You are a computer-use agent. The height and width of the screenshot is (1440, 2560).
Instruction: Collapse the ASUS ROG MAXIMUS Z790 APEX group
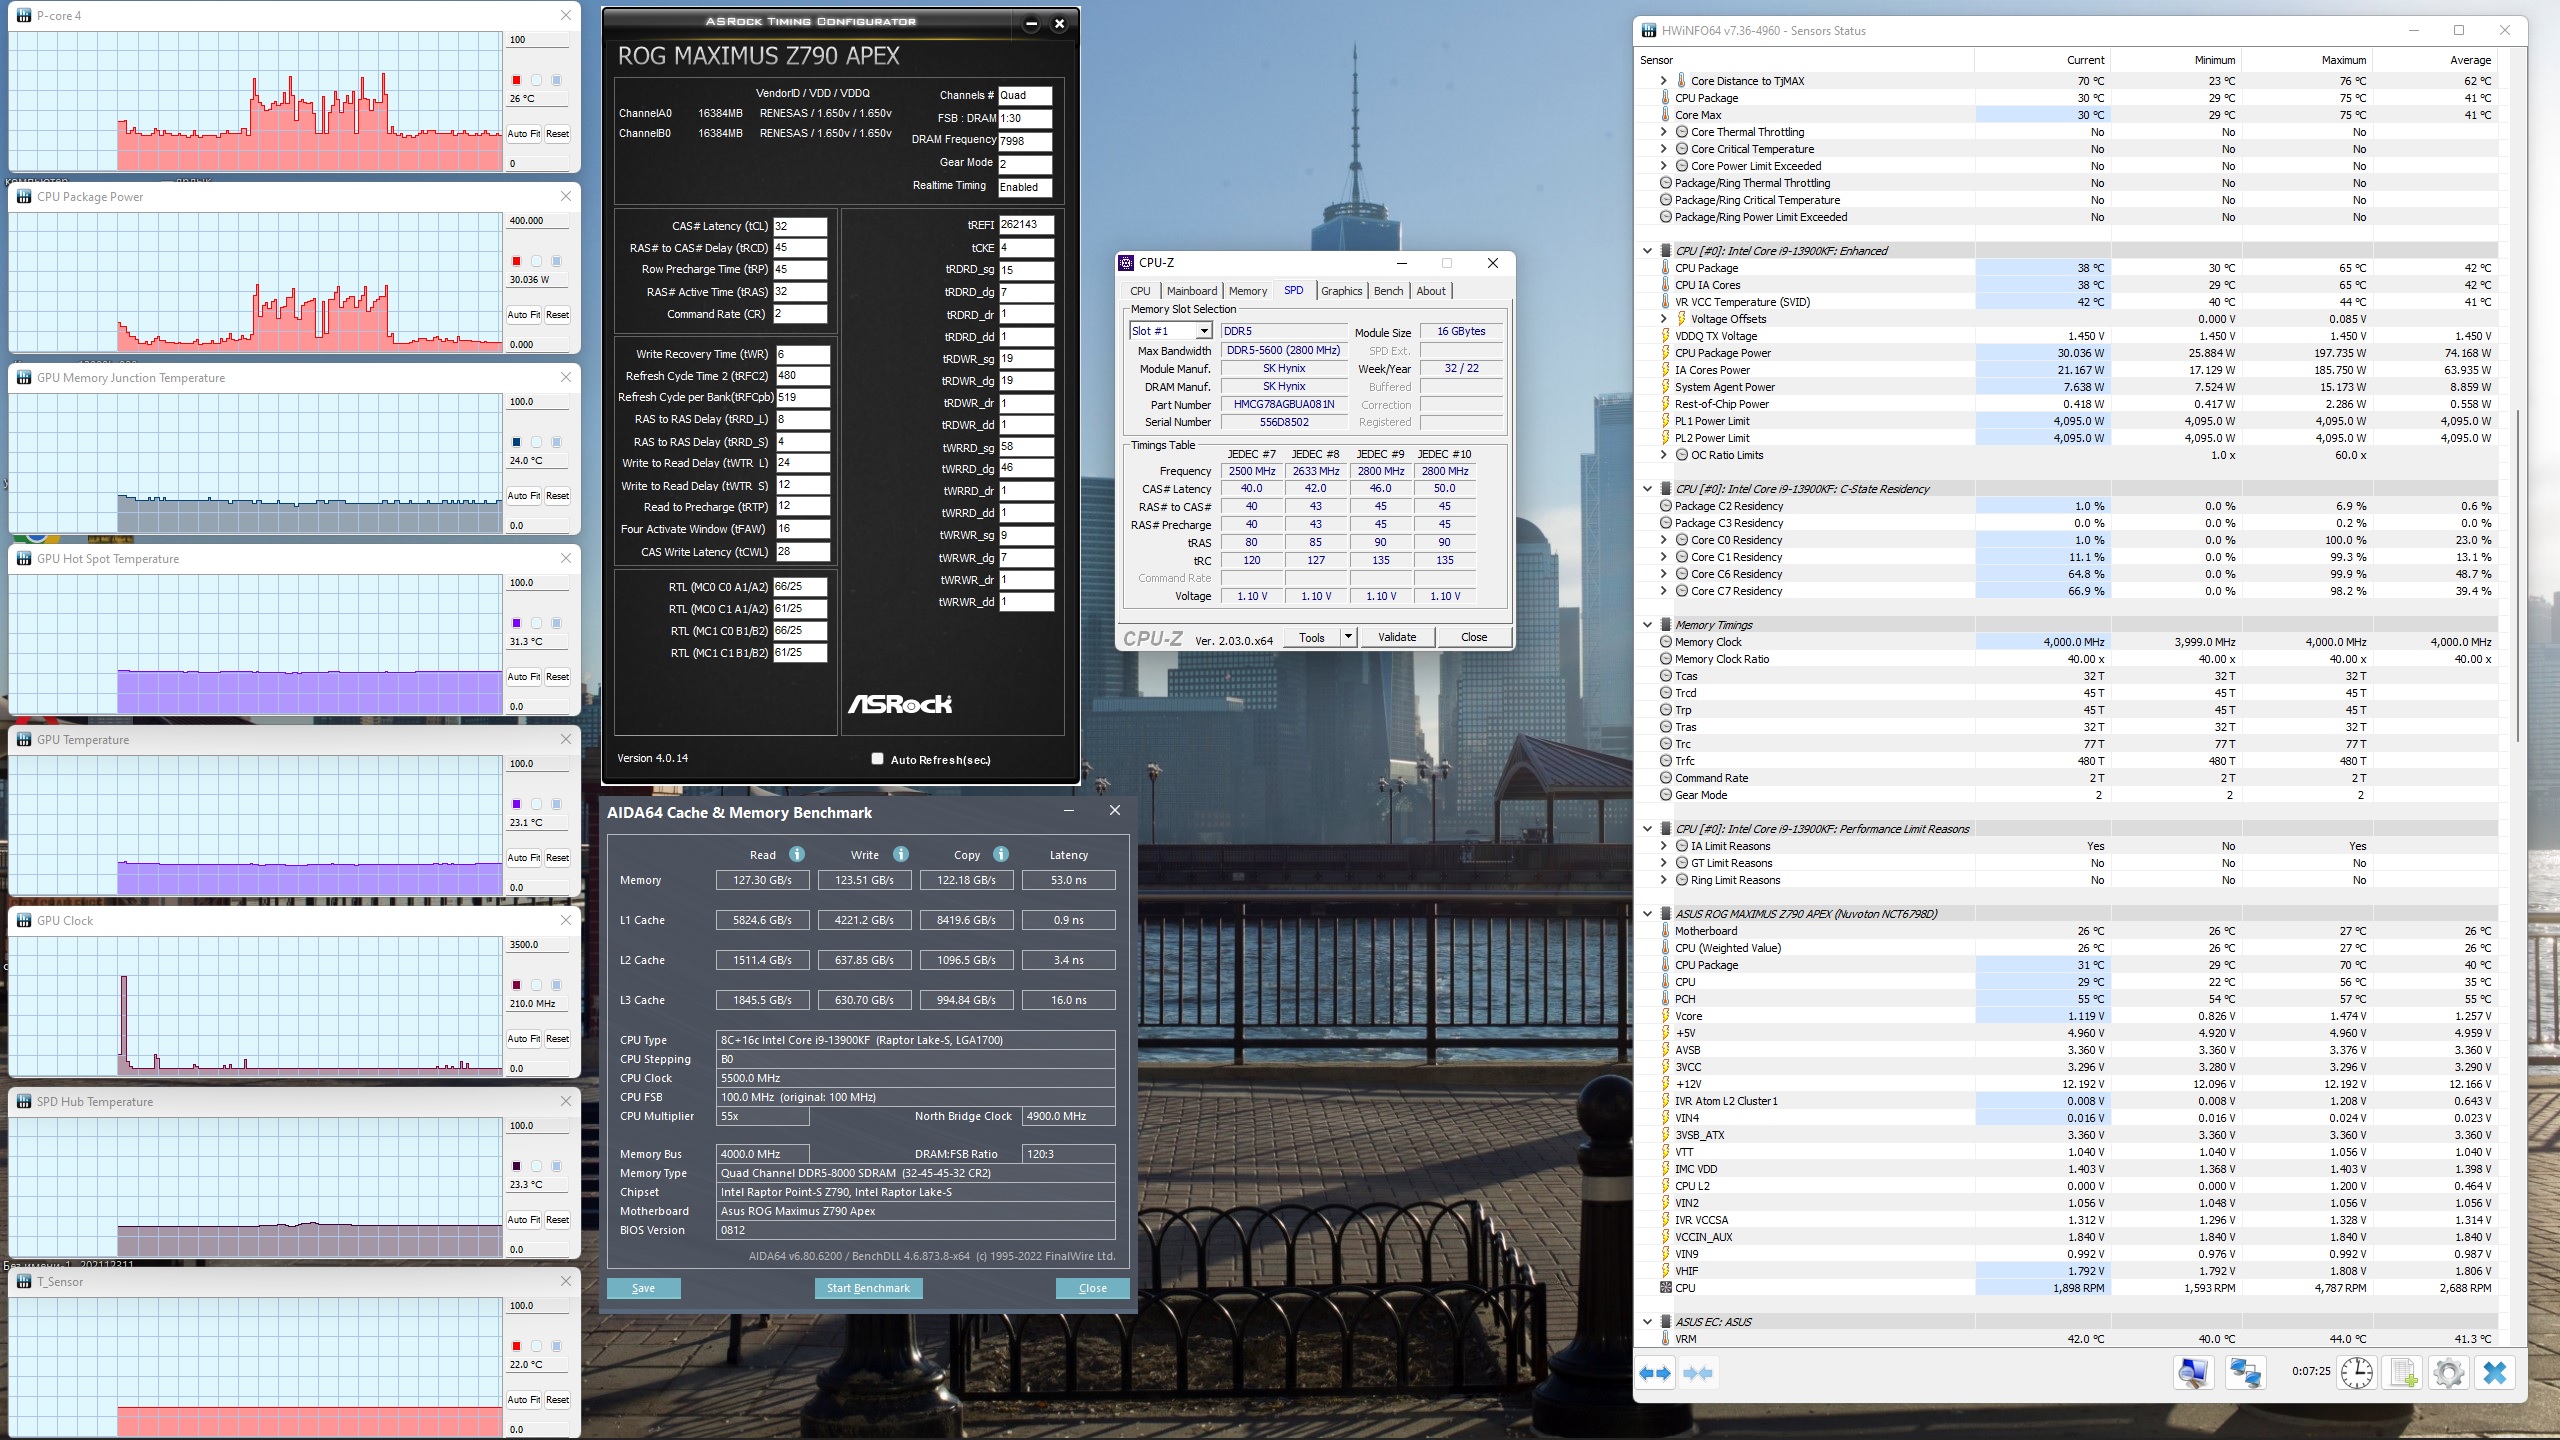pyautogui.click(x=1648, y=914)
